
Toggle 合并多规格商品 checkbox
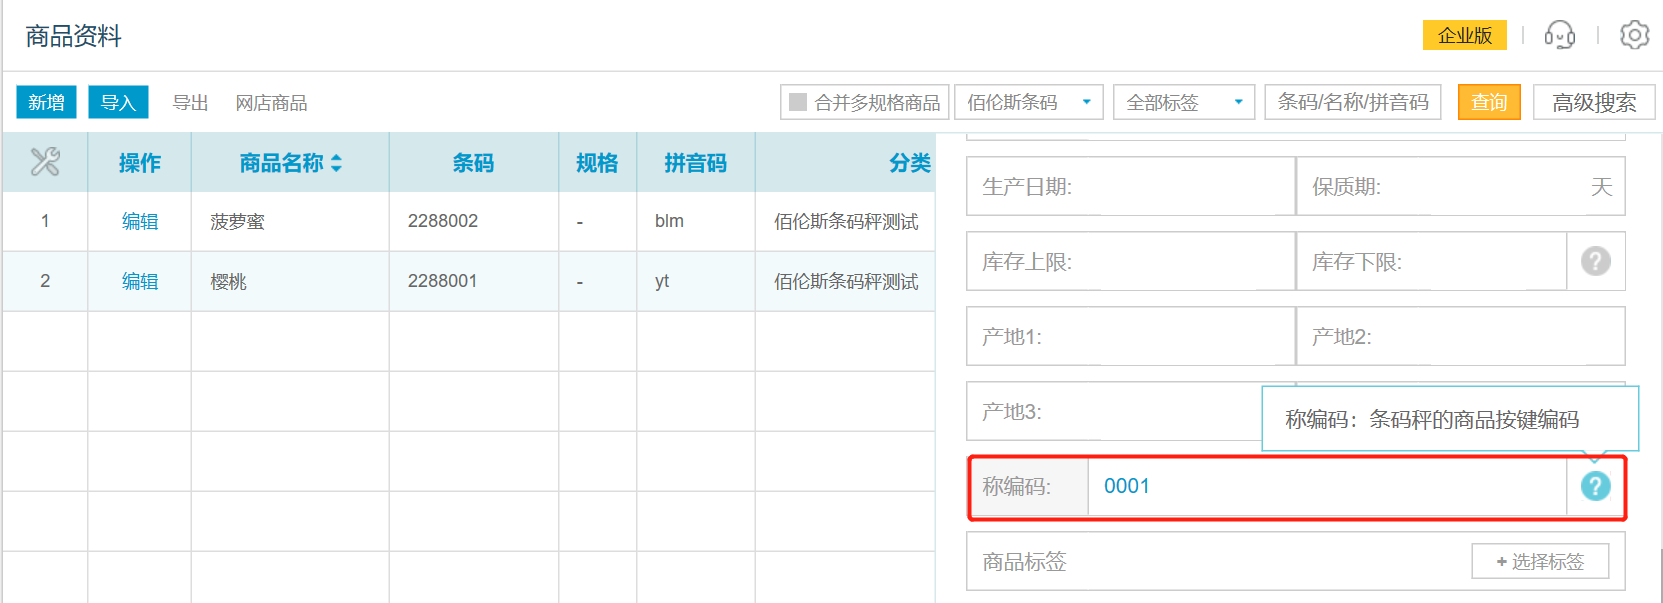pos(798,102)
